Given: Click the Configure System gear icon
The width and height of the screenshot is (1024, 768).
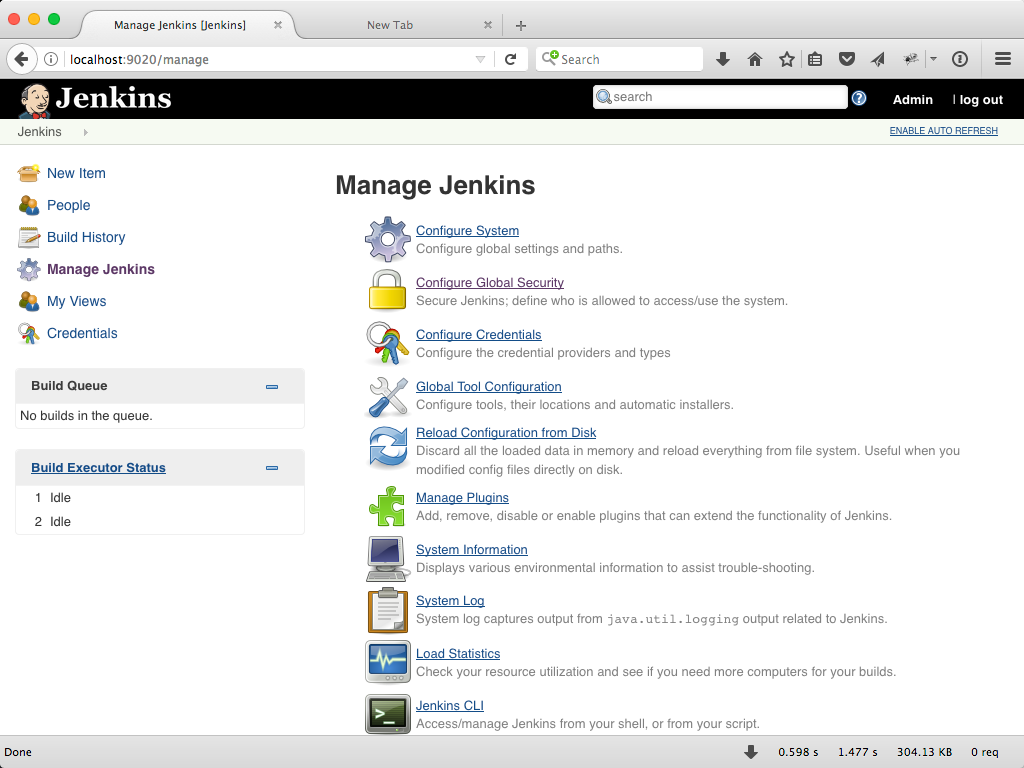Looking at the screenshot, I should pos(388,239).
